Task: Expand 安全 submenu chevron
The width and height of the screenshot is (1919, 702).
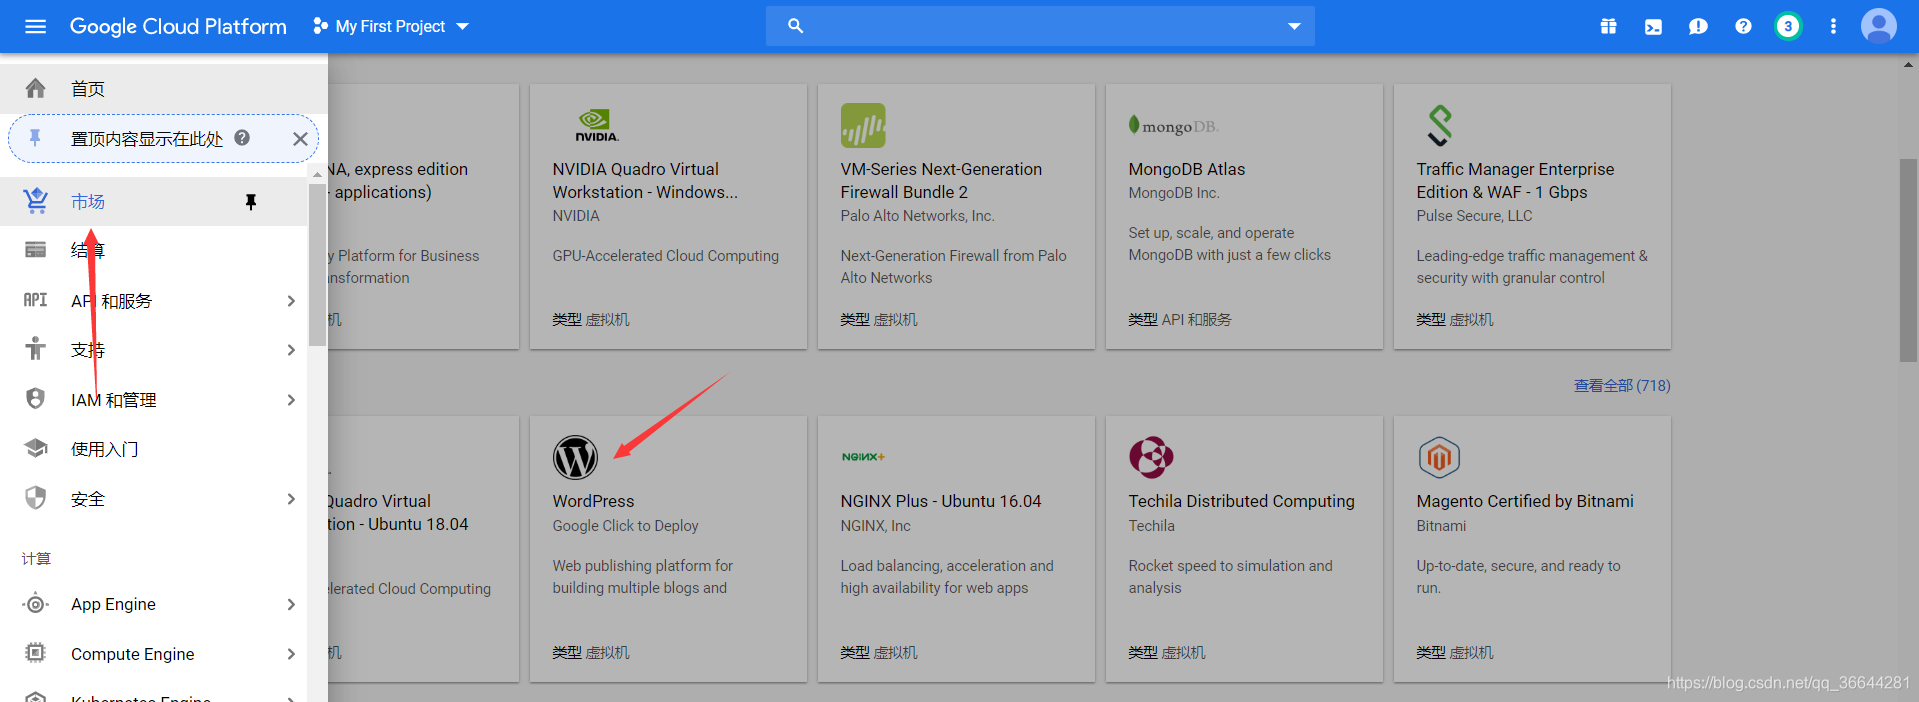Action: click(x=291, y=499)
